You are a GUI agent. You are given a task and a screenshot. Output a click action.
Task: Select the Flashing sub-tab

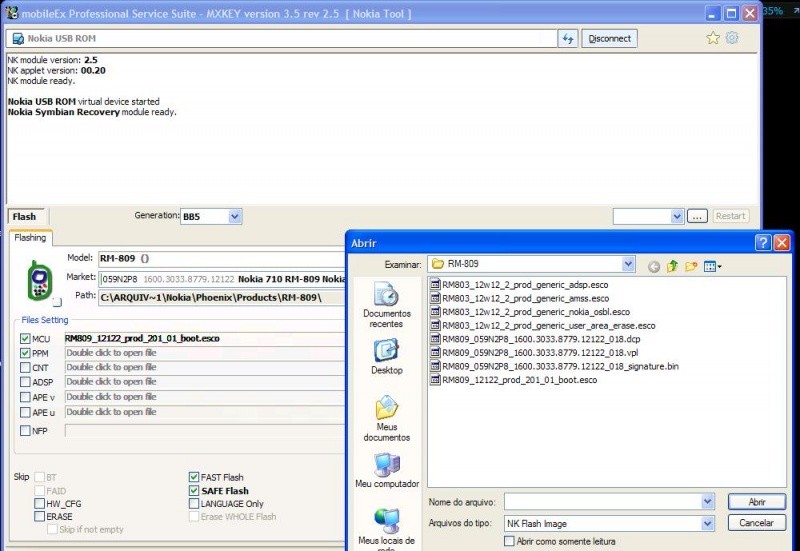pyautogui.click(x=30, y=238)
